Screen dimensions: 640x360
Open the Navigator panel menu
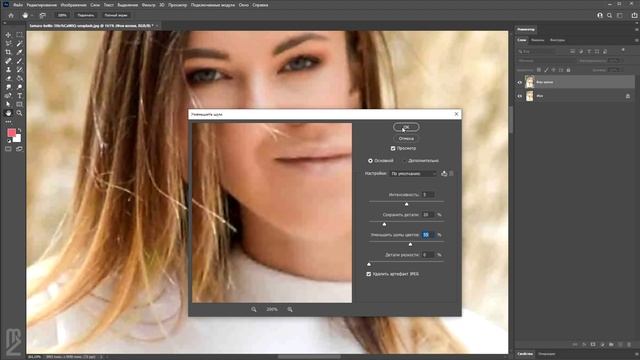click(636, 29)
